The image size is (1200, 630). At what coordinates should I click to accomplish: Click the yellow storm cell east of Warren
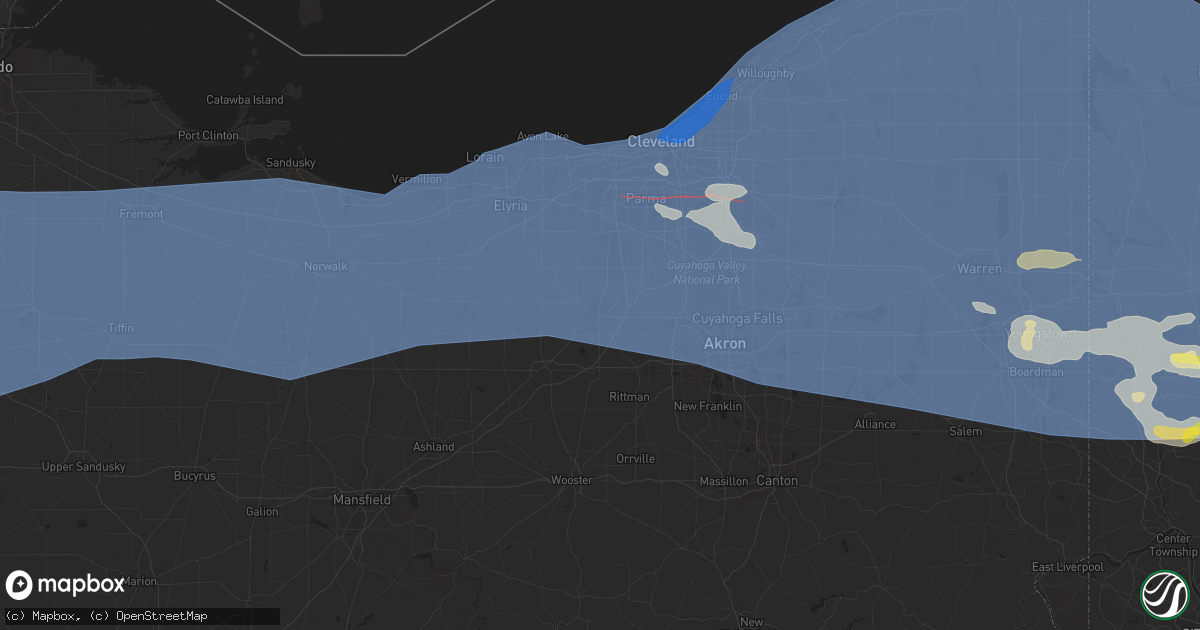click(x=1047, y=260)
